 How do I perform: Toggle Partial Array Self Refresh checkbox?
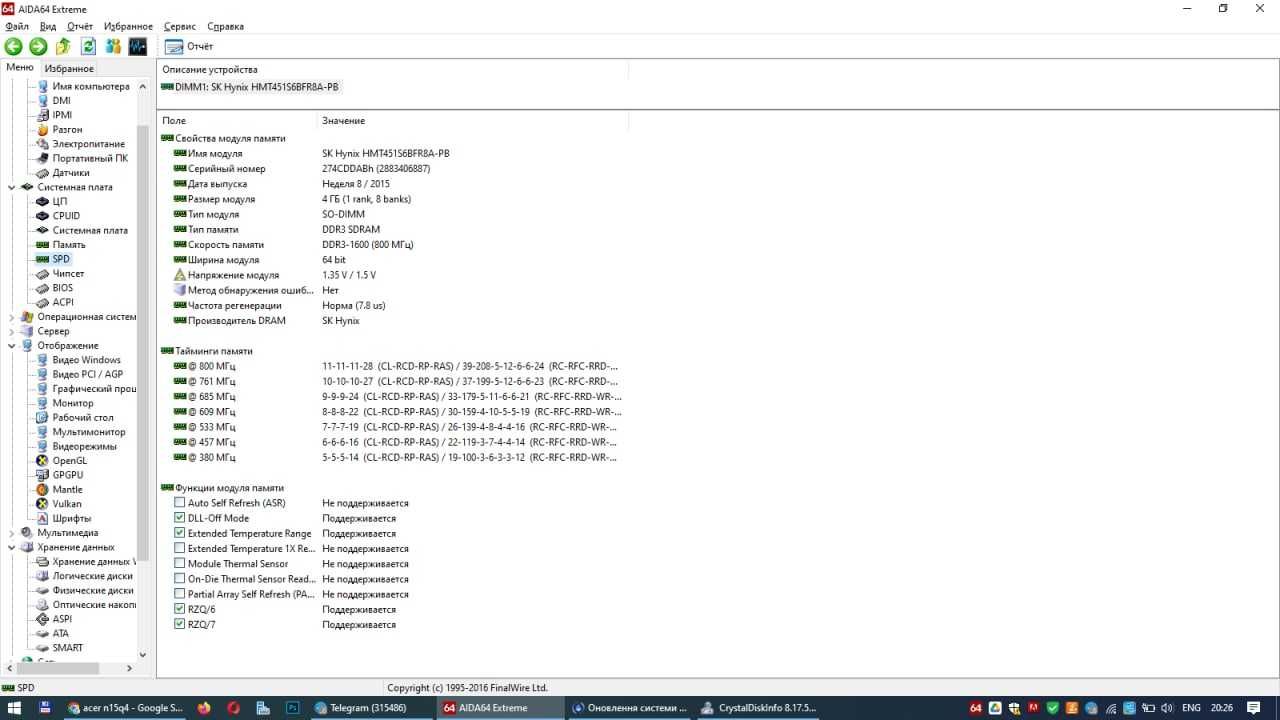[180, 594]
